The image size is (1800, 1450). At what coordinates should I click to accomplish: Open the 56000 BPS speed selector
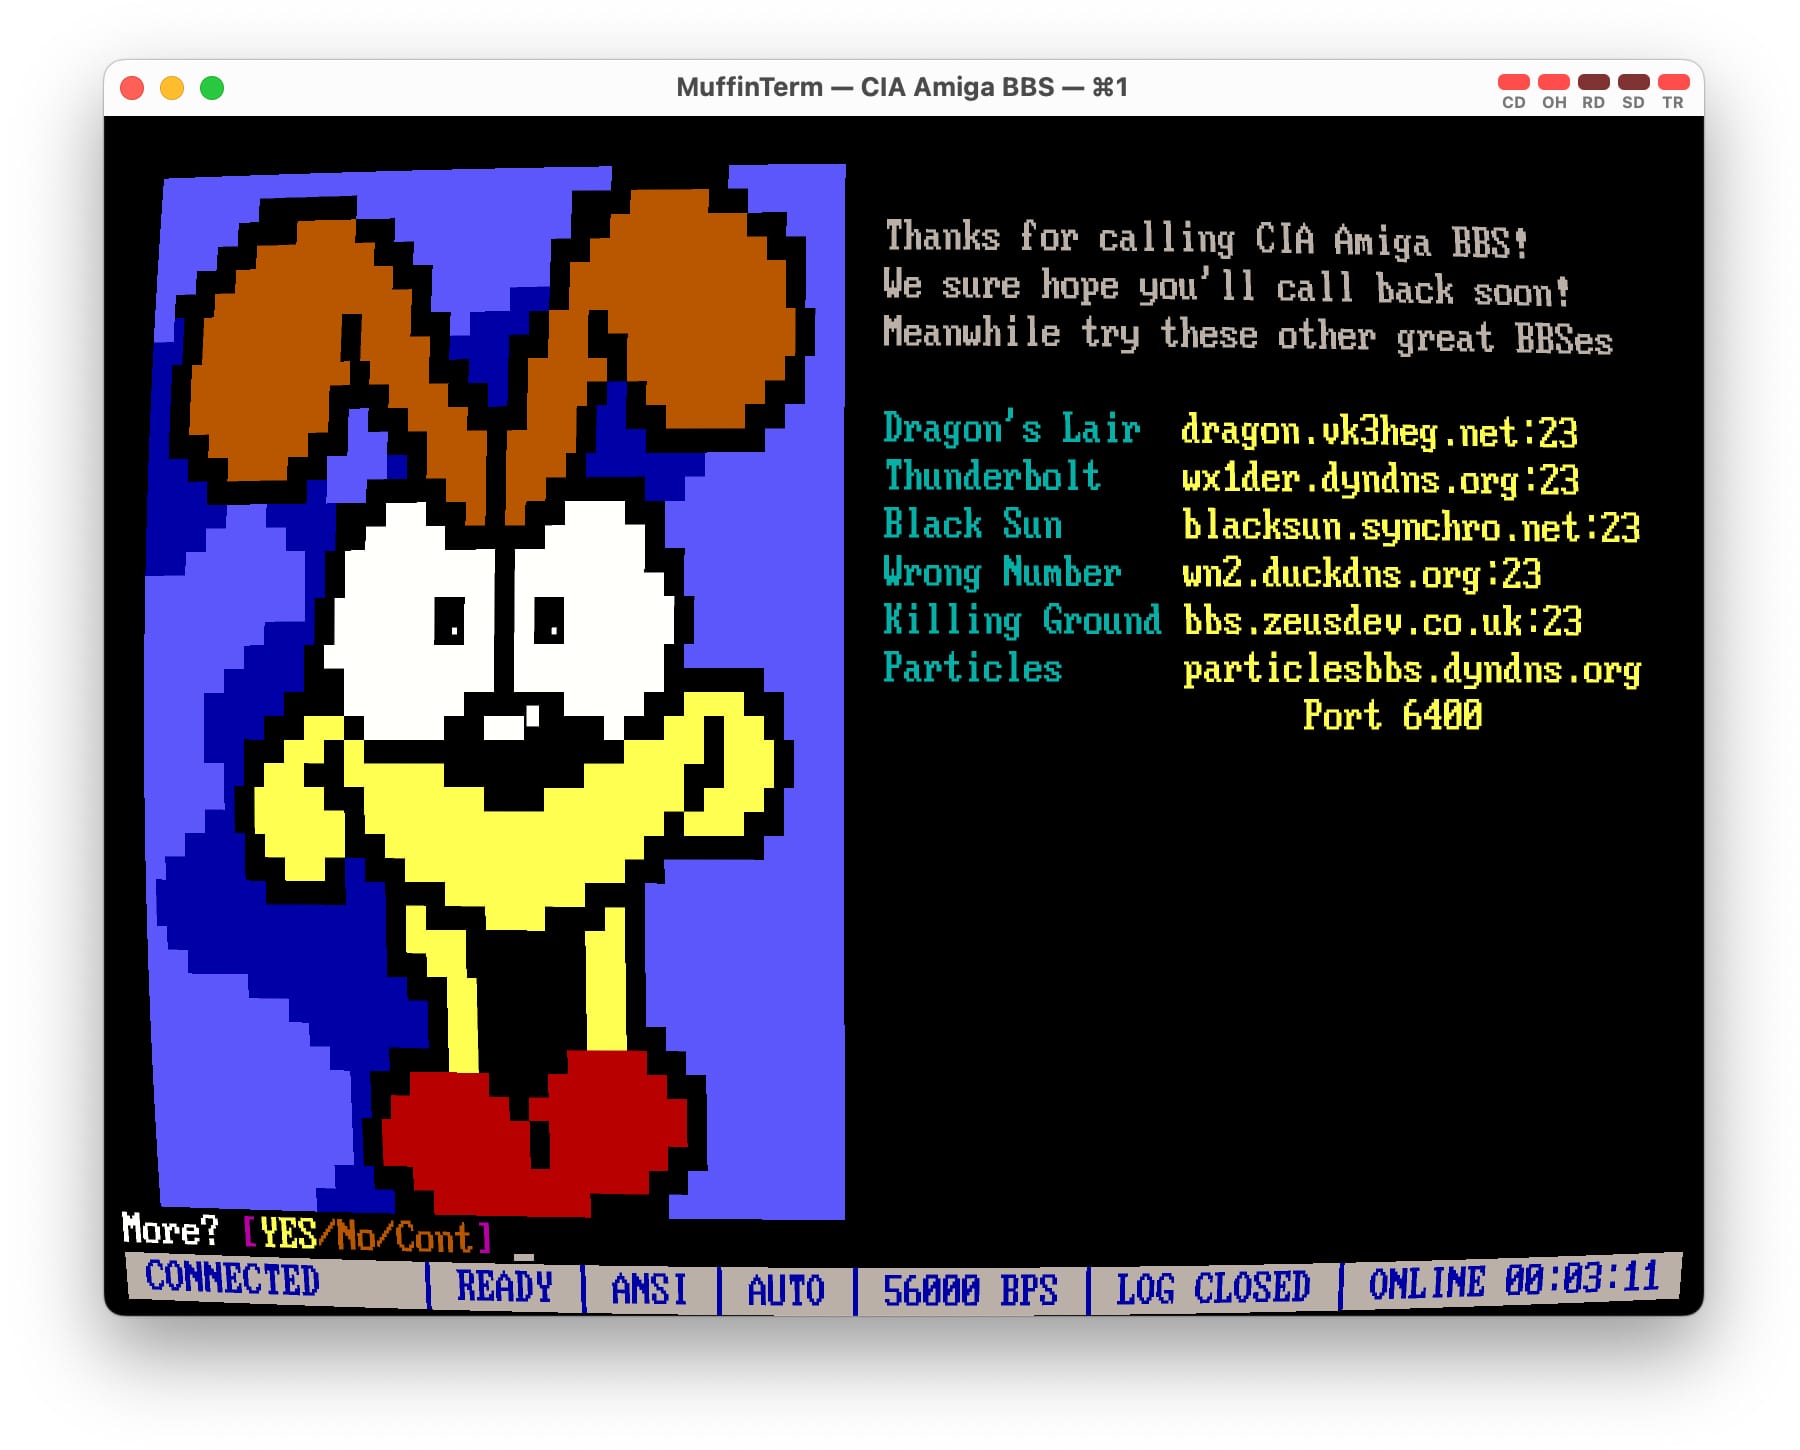point(970,1290)
